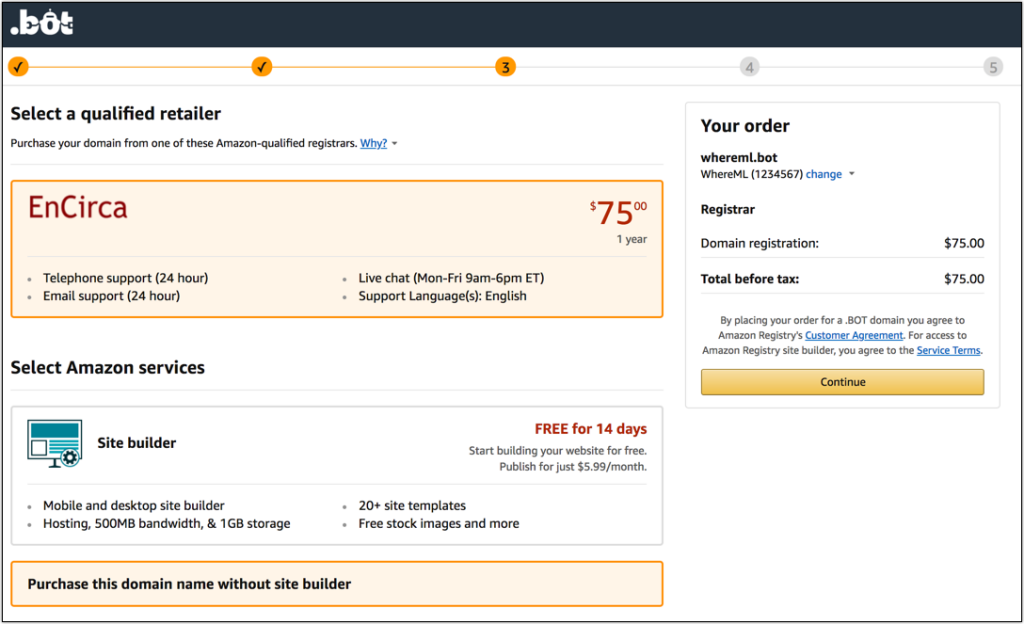Jump to step 5 in progress bar
The image size is (1024, 624).
993,67
